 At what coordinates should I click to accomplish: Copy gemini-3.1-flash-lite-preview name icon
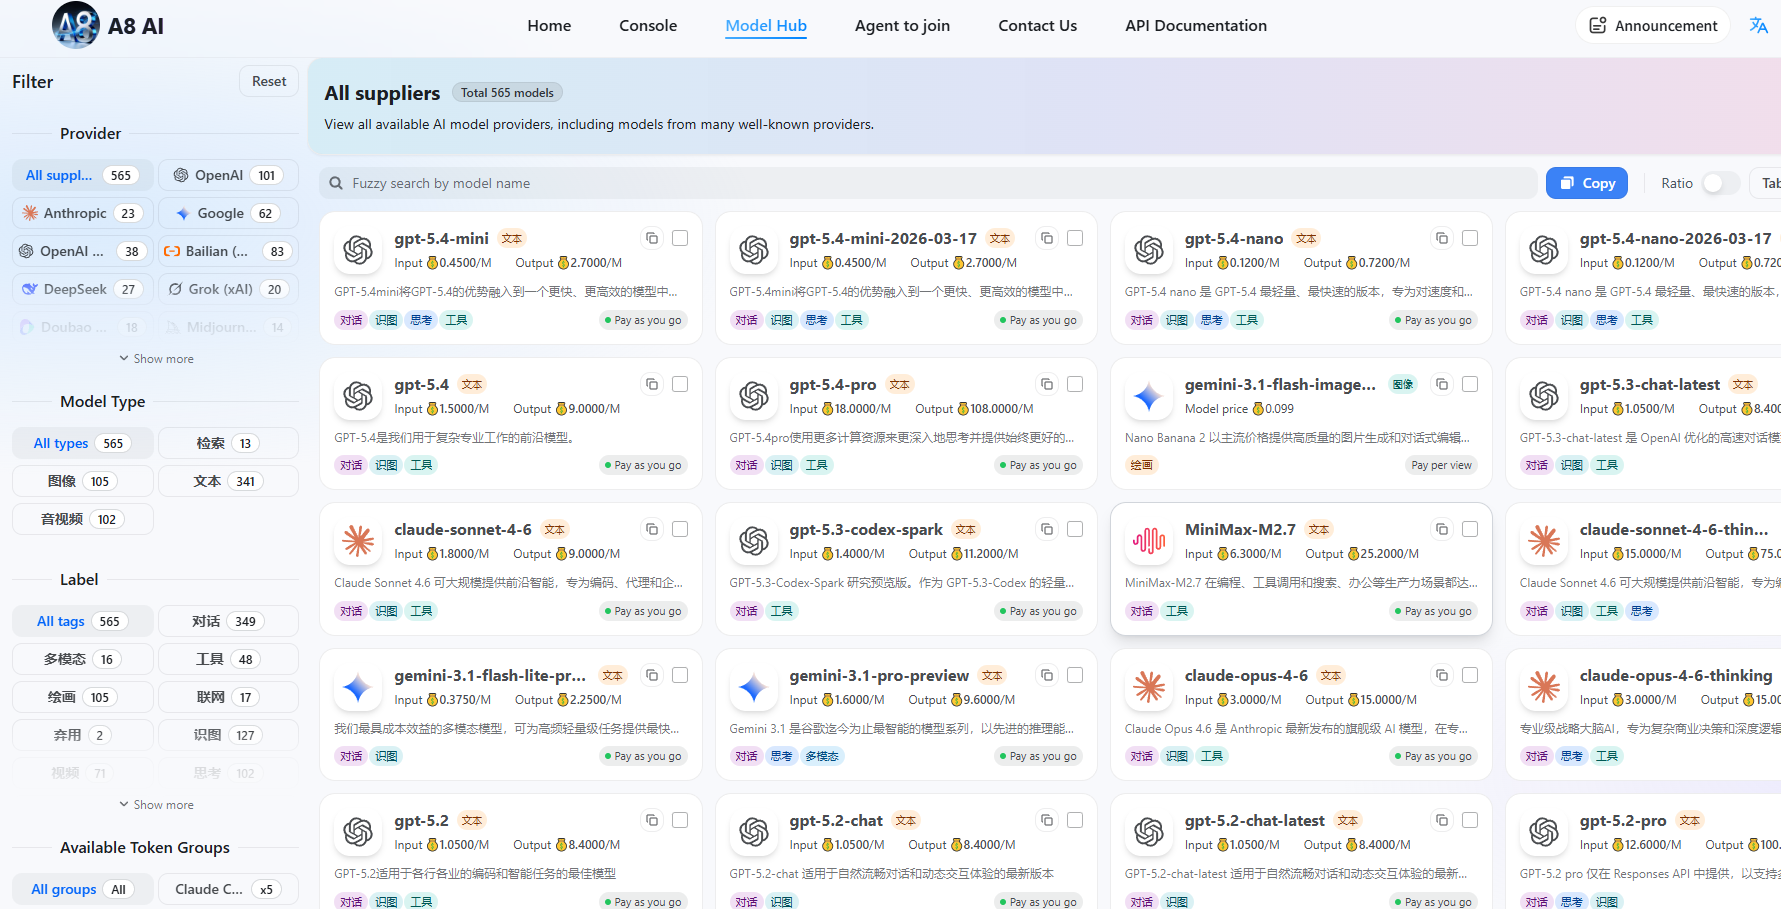(x=652, y=675)
